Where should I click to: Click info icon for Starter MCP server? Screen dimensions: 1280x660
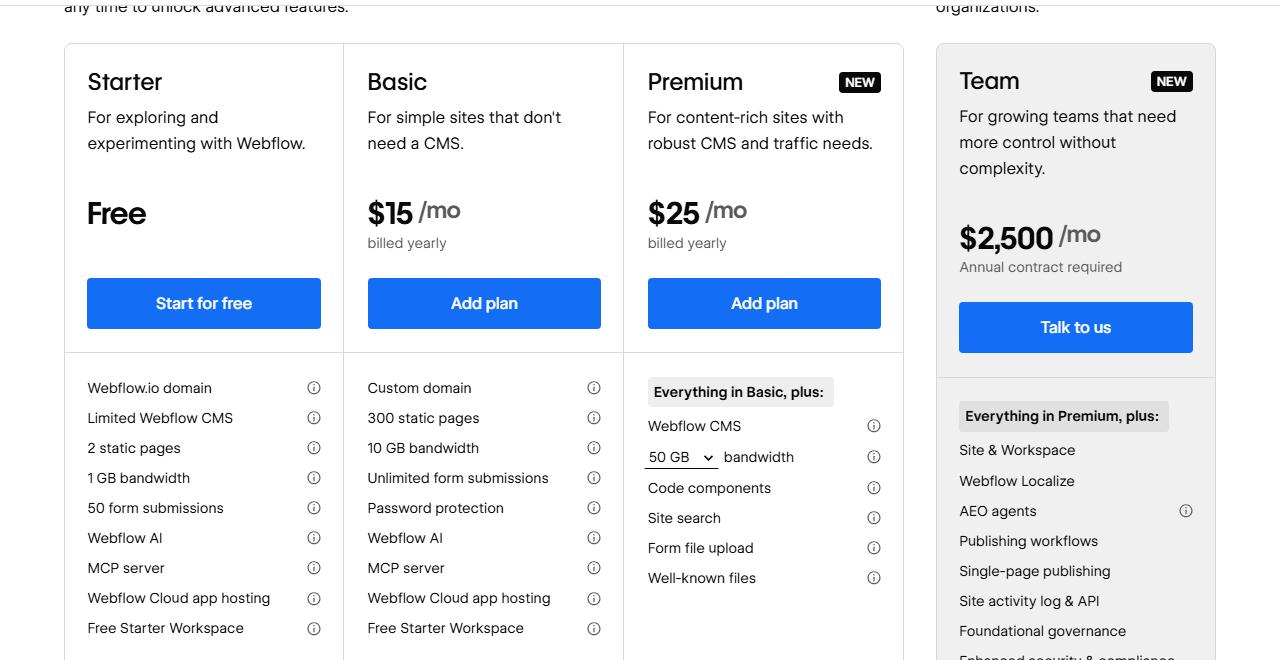point(314,568)
